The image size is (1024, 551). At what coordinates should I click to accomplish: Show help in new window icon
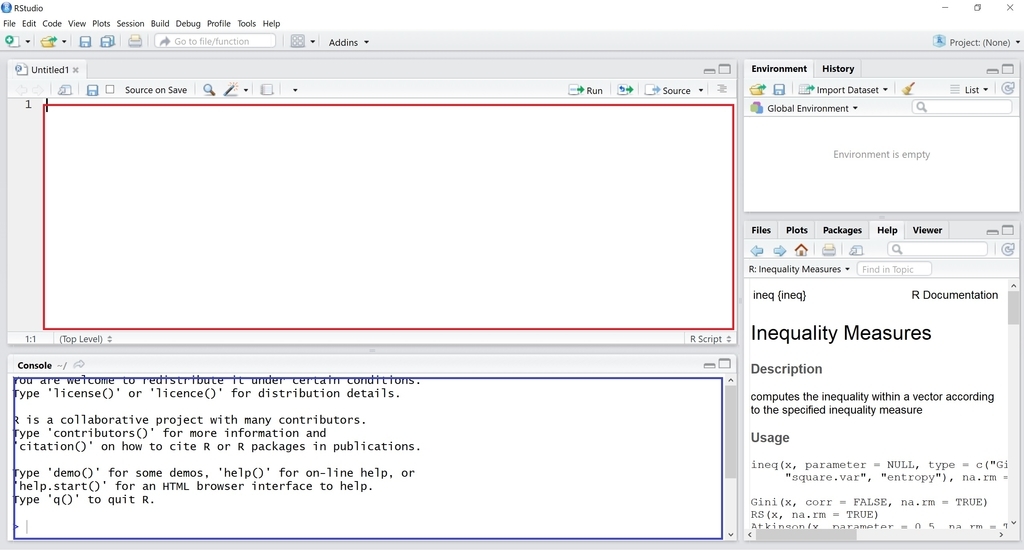856,250
